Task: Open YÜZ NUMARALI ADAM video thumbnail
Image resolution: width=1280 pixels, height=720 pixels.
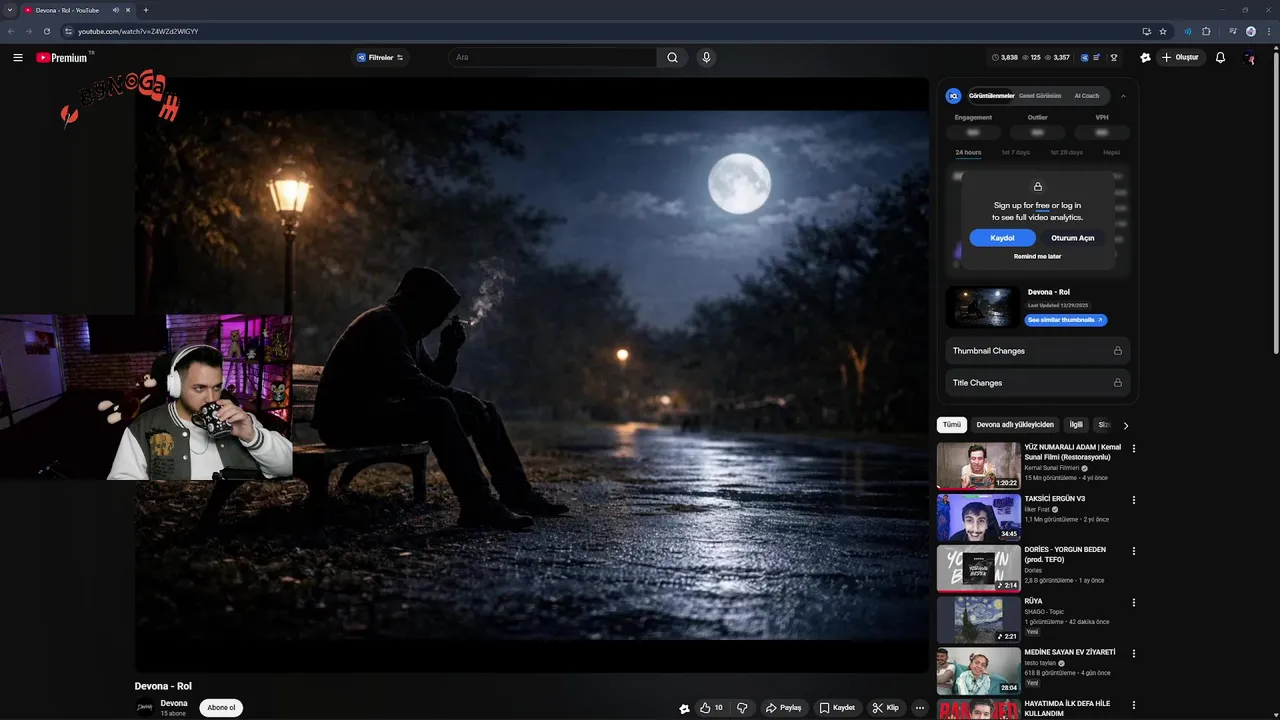Action: [x=978, y=465]
